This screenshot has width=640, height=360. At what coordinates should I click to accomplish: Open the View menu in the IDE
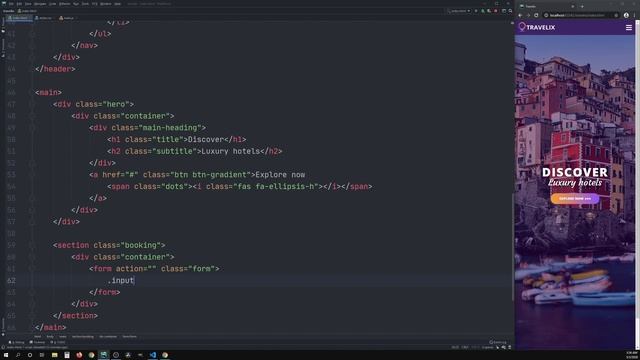(28, 4)
